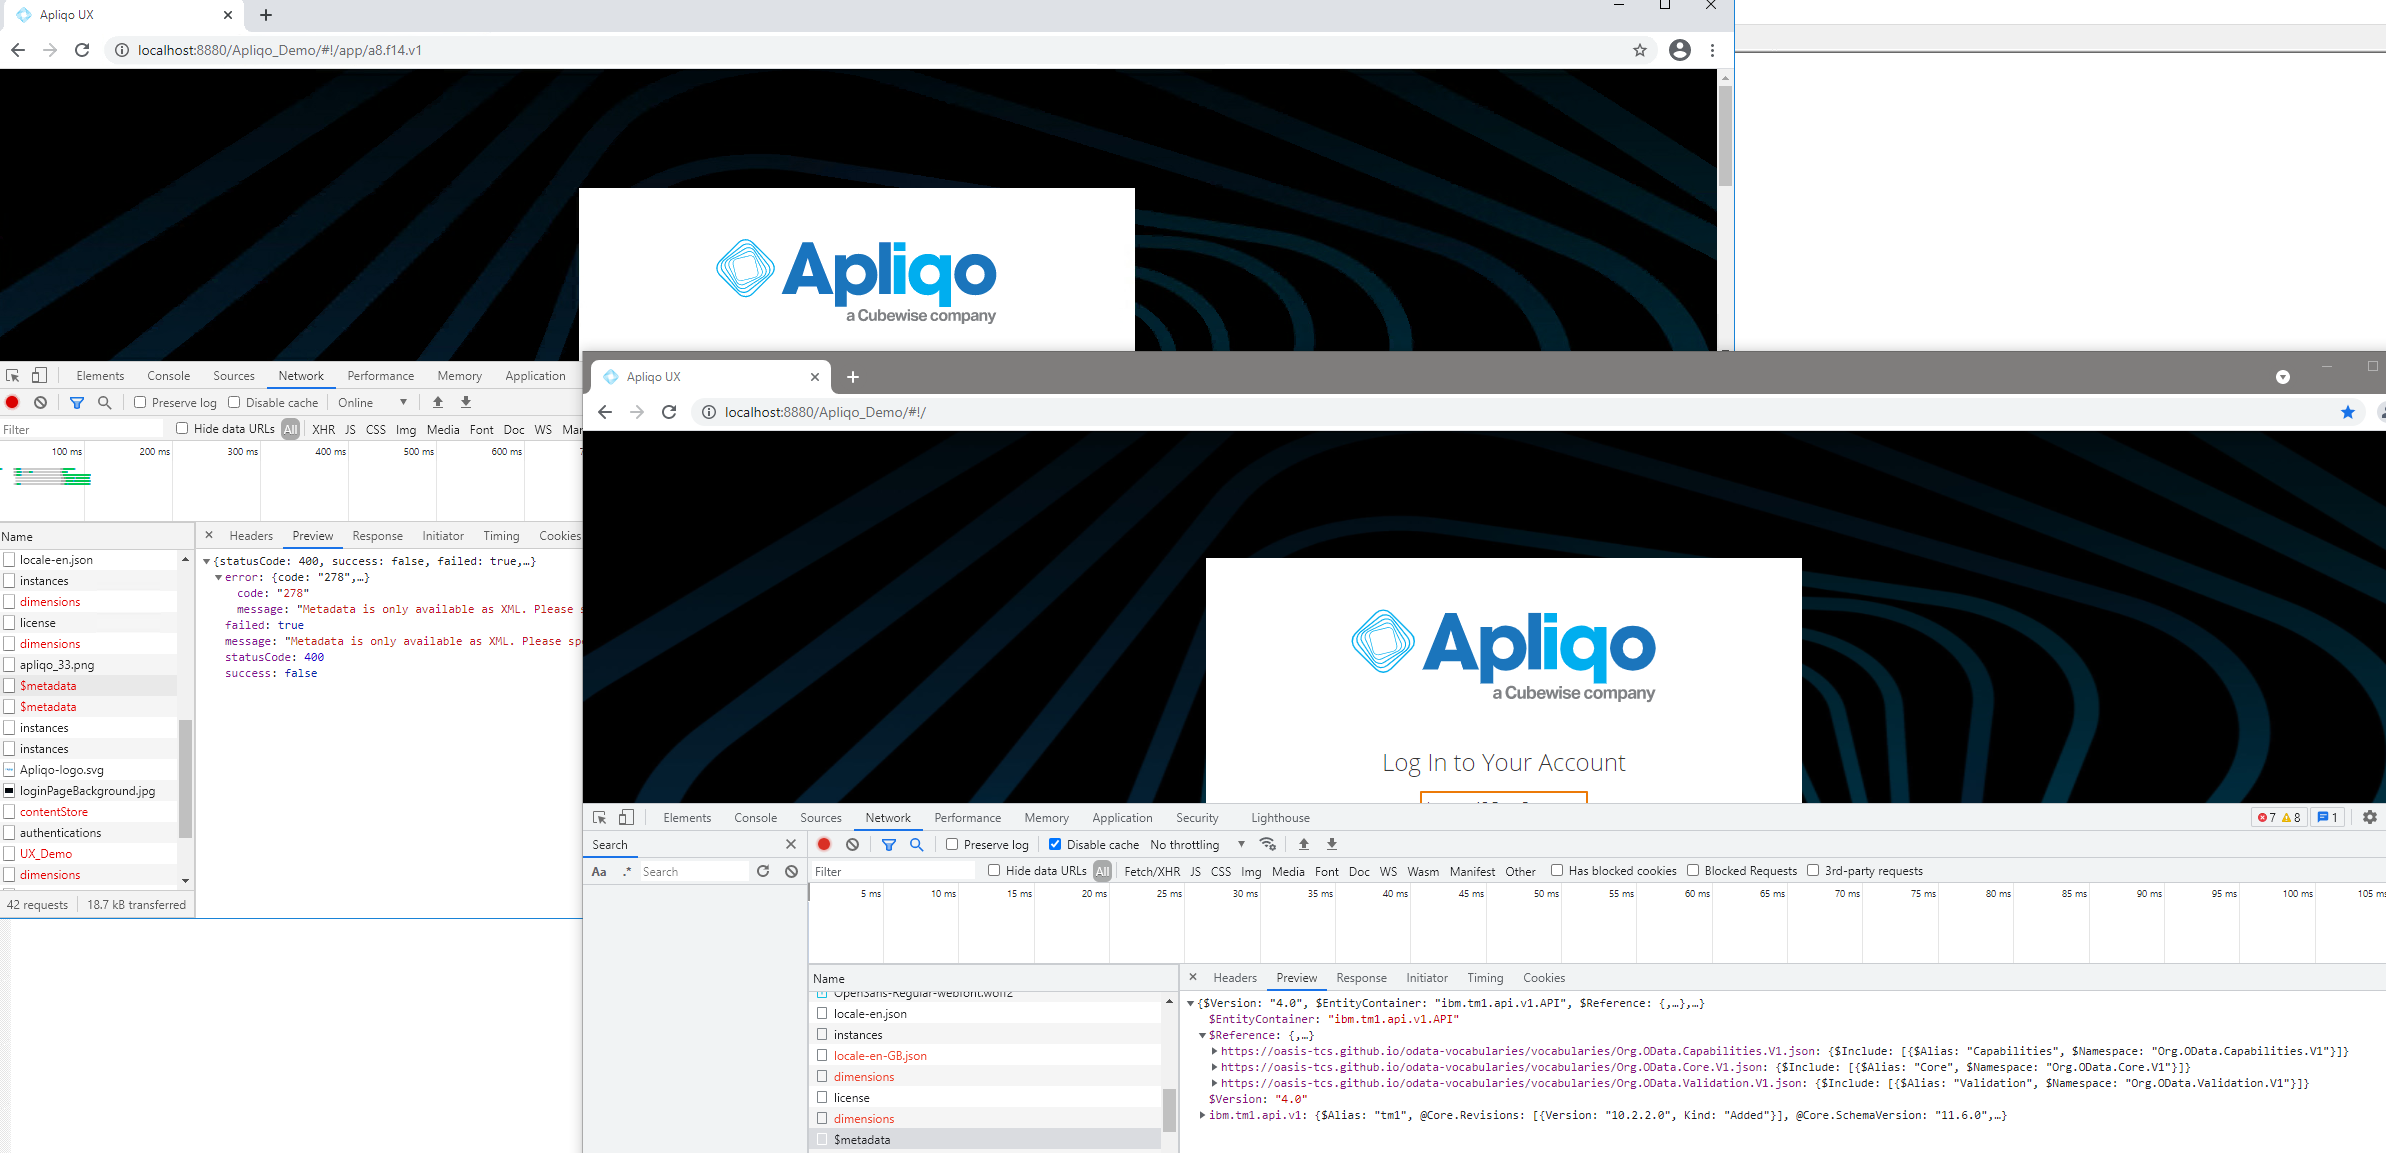Close request details pane in front window
Viewport: 2386px width, 1153px height.
[x=1193, y=977]
